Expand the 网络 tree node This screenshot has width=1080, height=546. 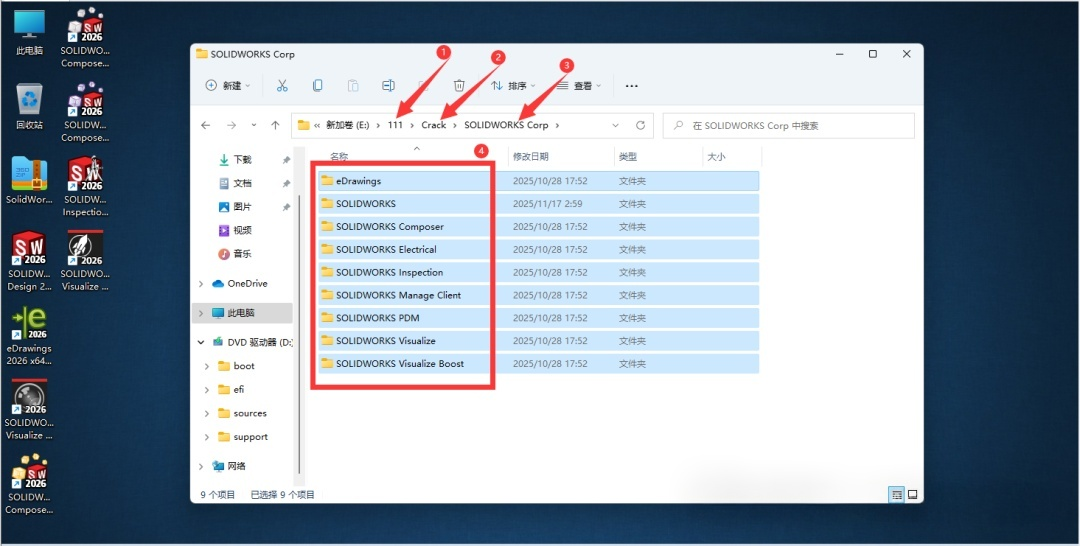[x=201, y=466]
